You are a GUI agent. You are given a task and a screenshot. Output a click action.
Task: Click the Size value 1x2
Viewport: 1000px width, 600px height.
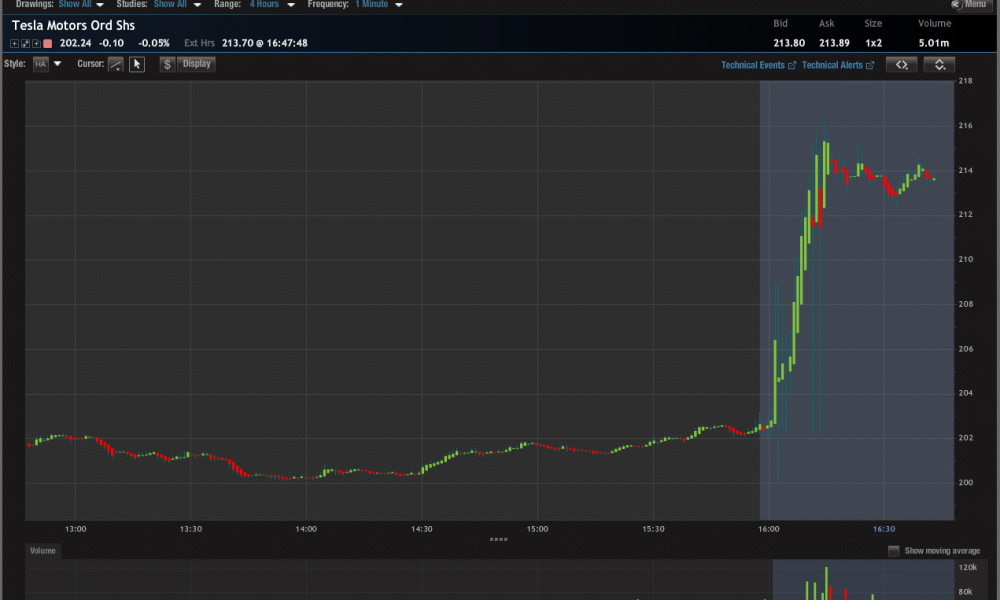(873, 43)
